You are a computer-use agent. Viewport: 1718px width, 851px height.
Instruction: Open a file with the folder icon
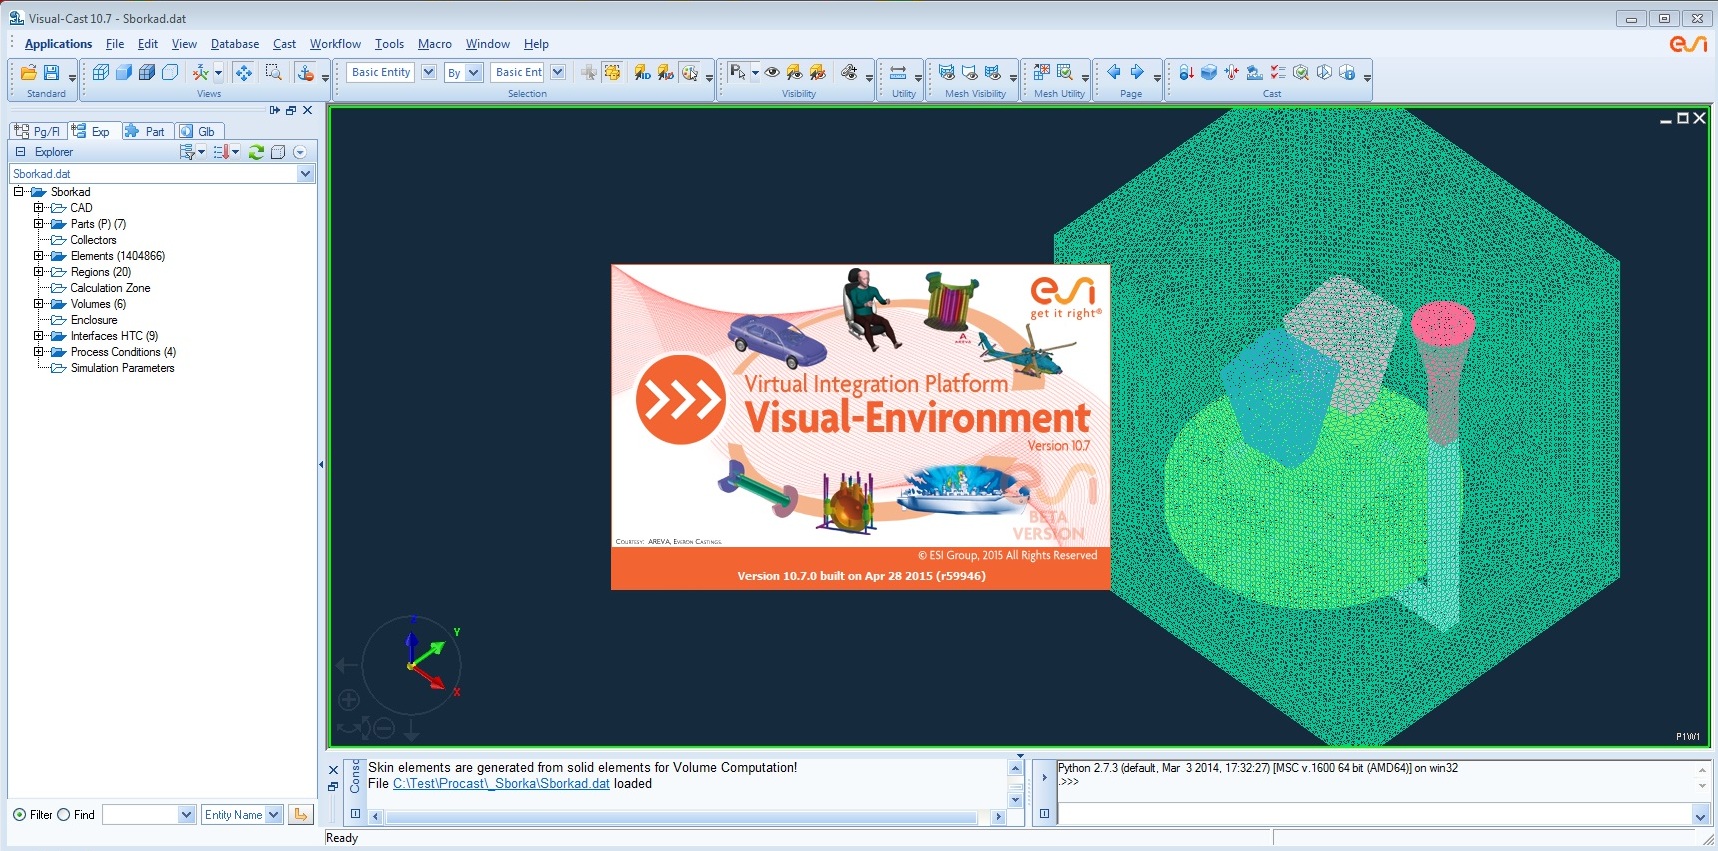(28, 72)
